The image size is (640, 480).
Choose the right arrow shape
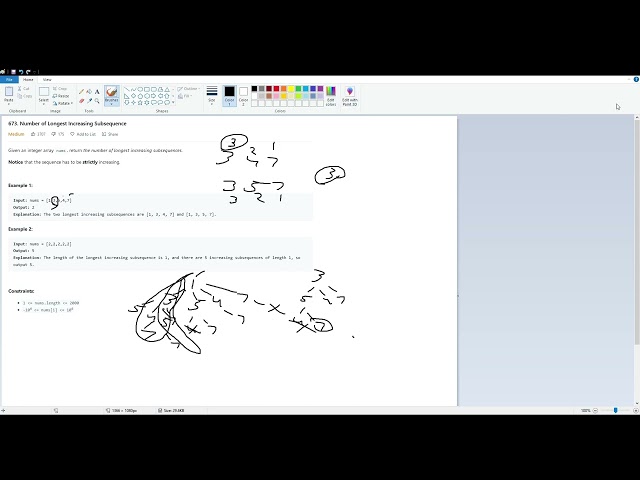tap(153, 96)
